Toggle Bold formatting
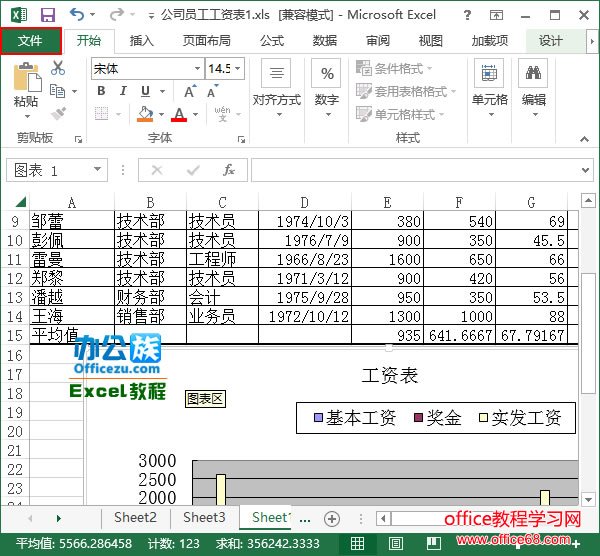This screenshot has width=600, height=556. click(x=101, y=91)
